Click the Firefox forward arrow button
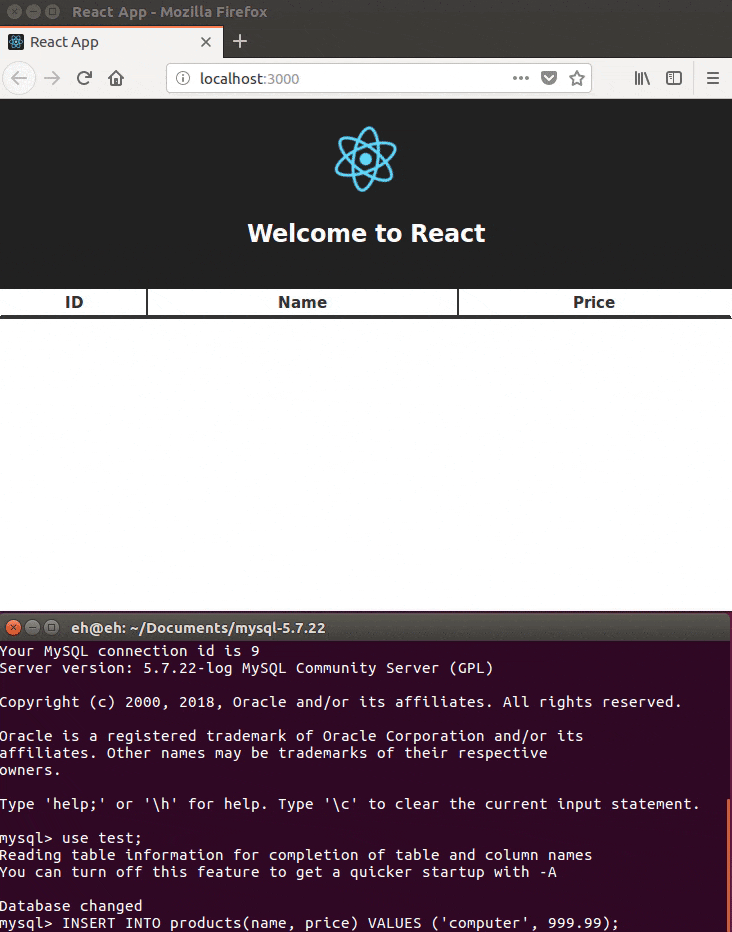The width and height of the screenshot is (732, 932). click(52, 78)
